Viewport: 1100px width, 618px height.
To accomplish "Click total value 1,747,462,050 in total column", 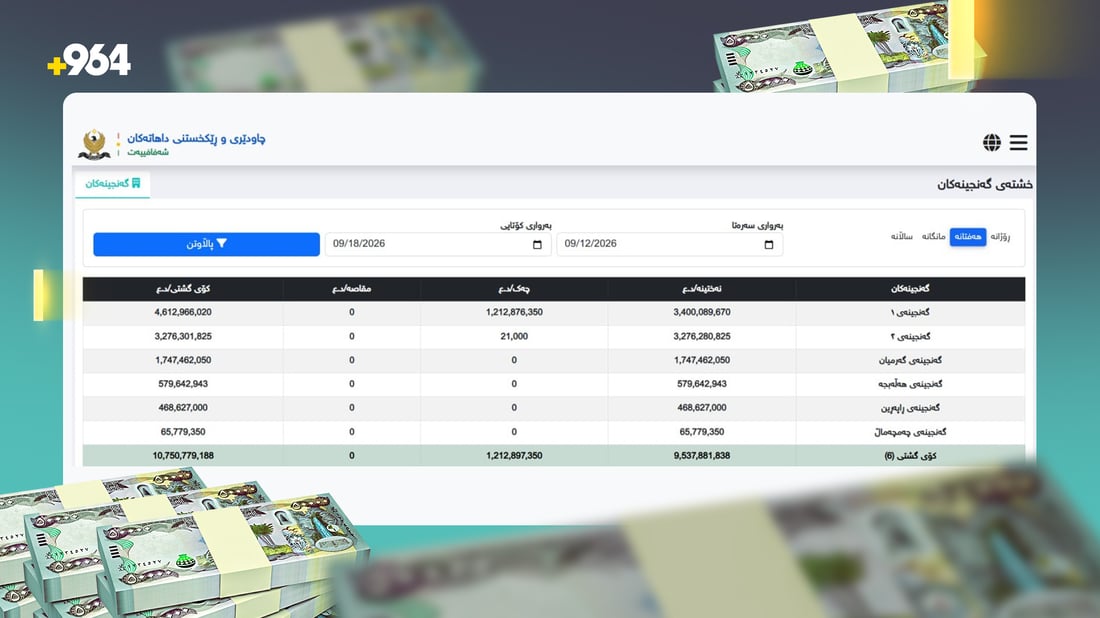I will tap(183, 360).
